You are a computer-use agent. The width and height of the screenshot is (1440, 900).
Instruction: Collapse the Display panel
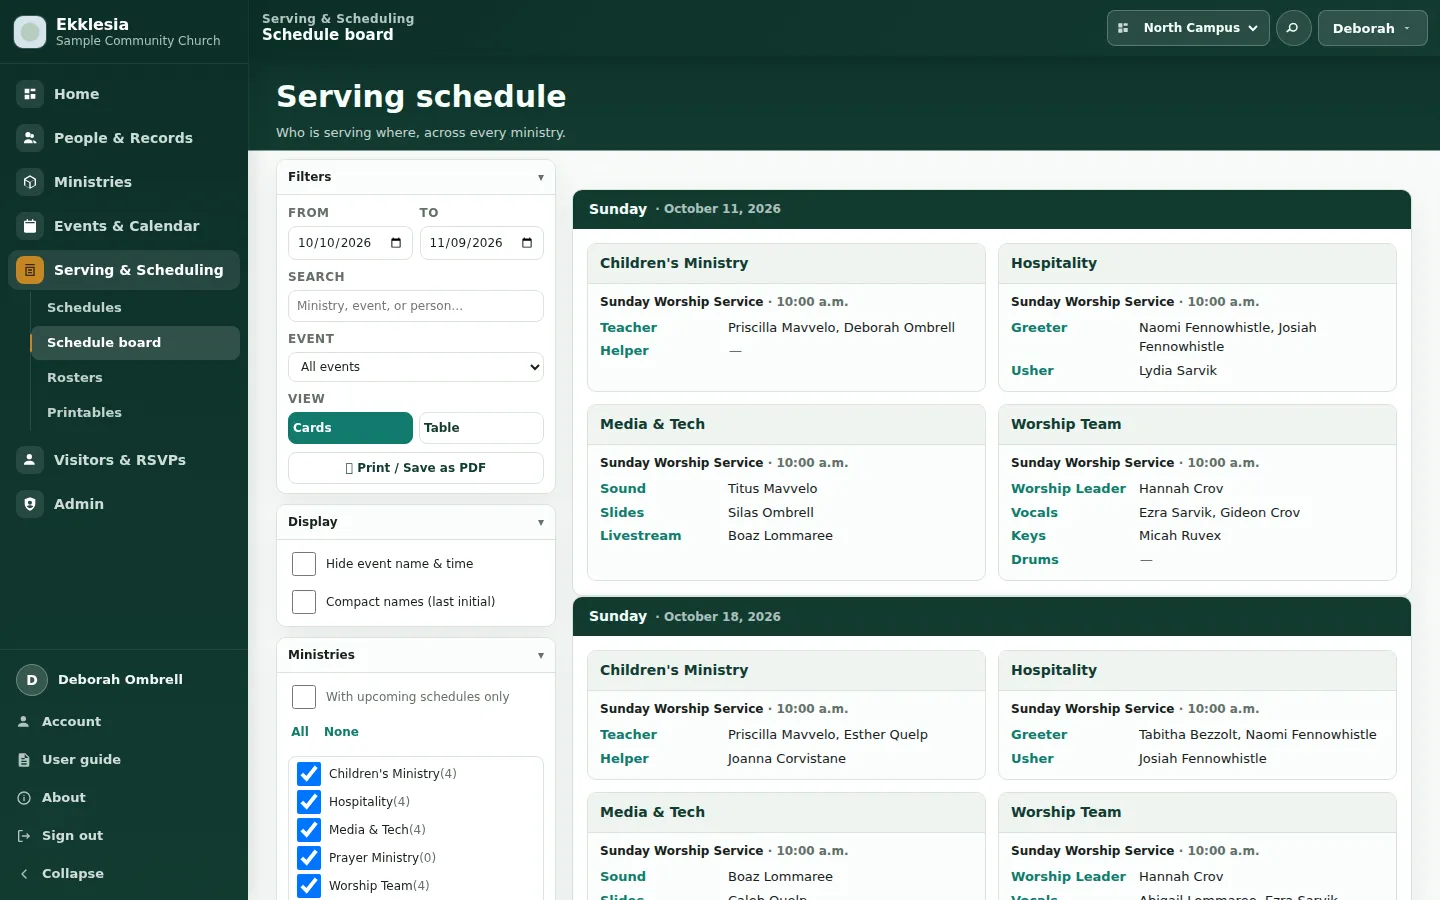(416, 522)
